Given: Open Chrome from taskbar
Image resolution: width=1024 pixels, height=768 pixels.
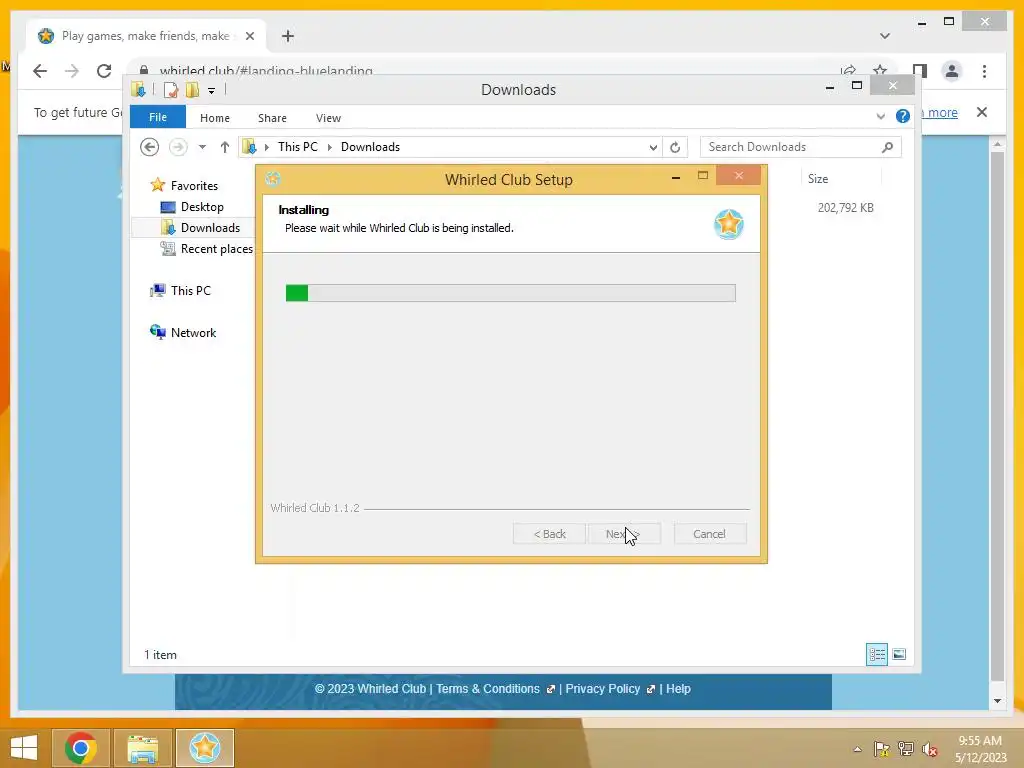Looking at the screenshot, I should 81,748.
